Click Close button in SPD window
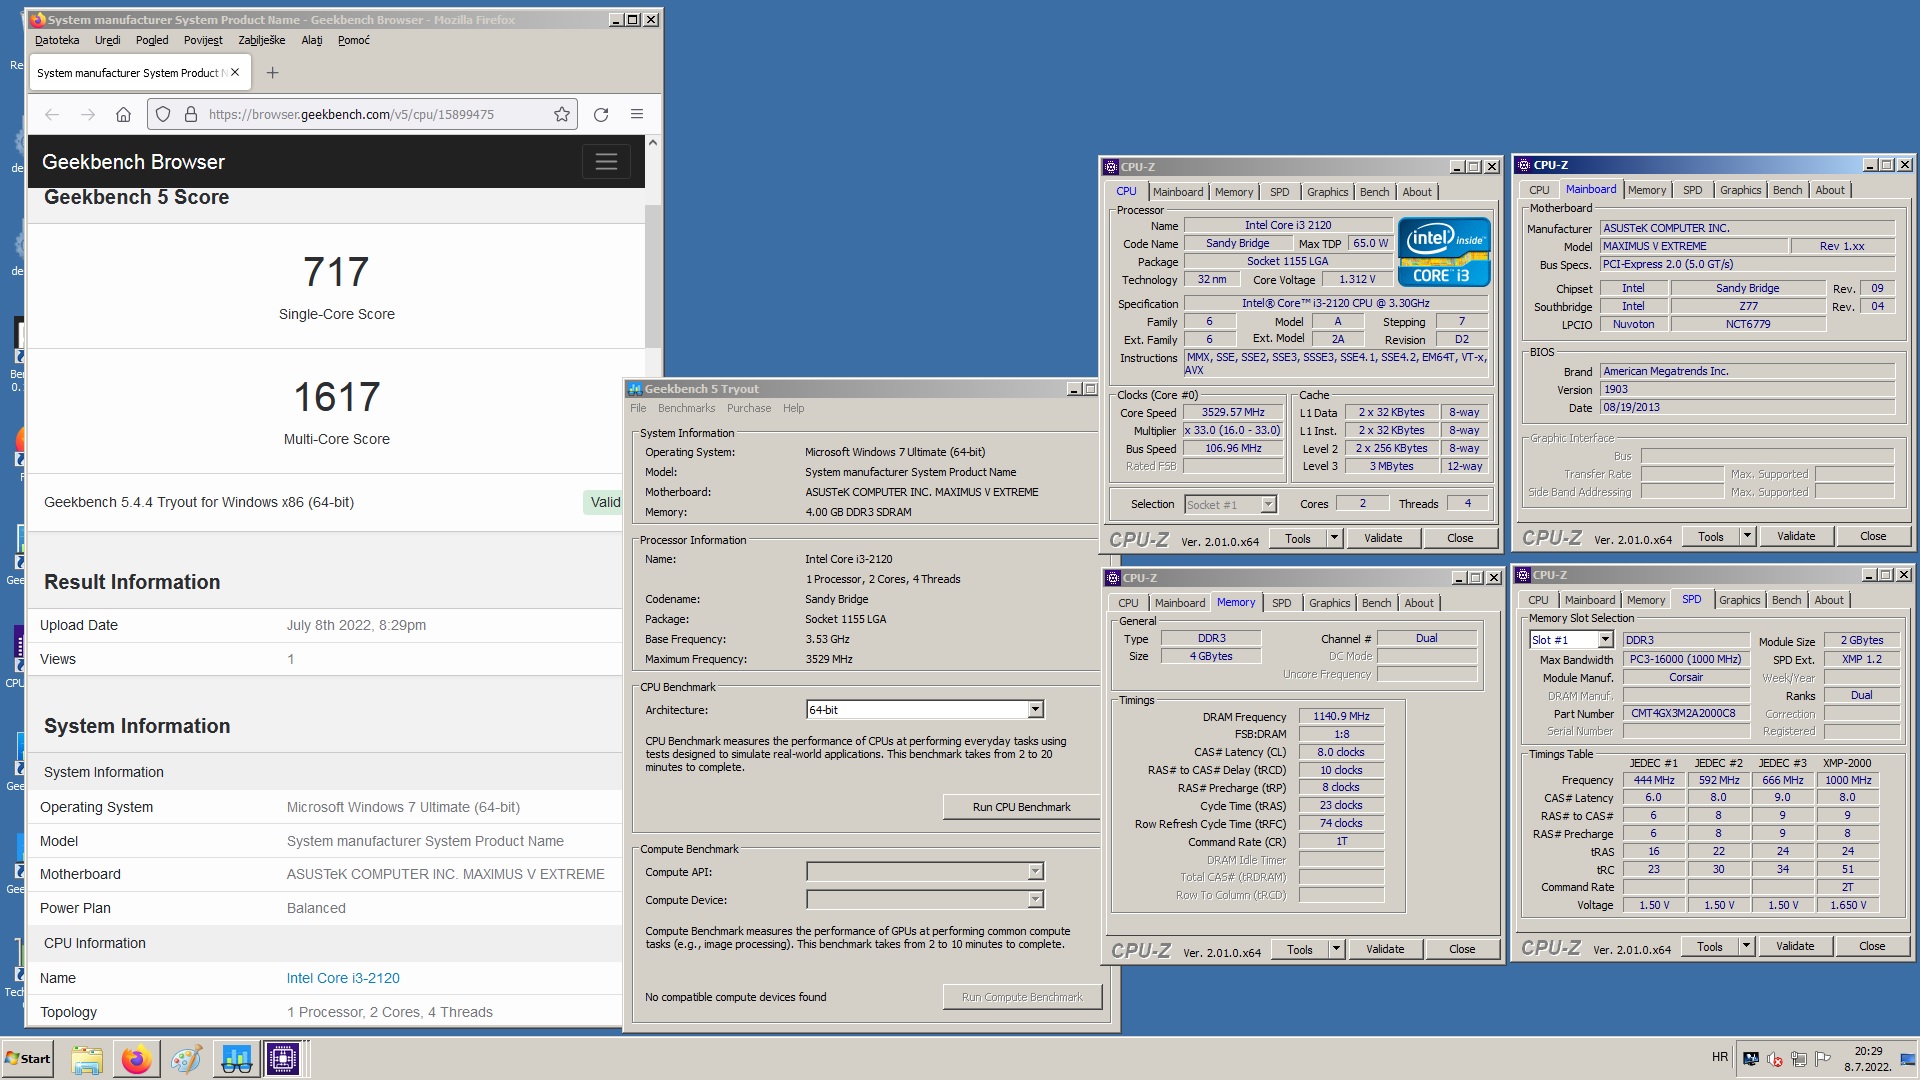The width and height of the screenshot is (1920, 1080). tap(1872, 946)
